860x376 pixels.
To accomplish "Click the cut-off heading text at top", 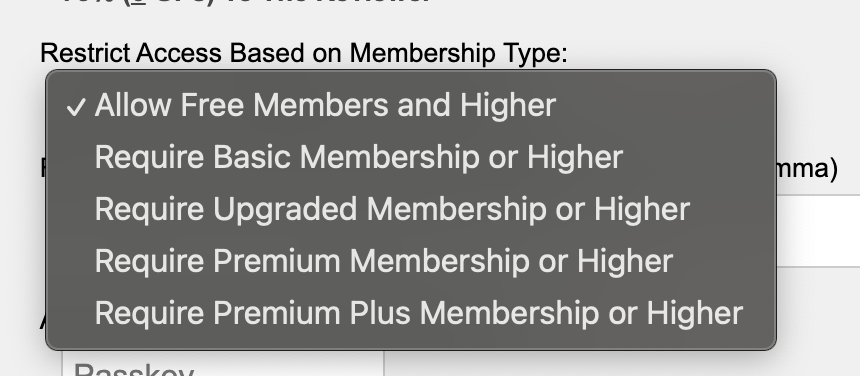I will [x=244, y=2].
